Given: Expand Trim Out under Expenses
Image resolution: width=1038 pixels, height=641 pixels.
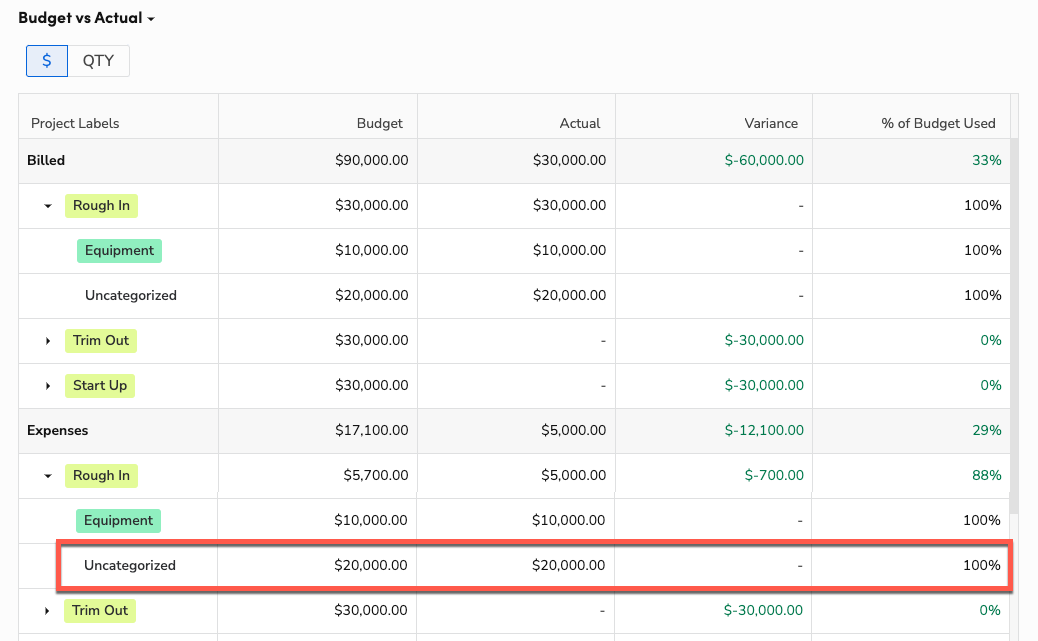Looking at the screenshot, I should tap(47, 611).
